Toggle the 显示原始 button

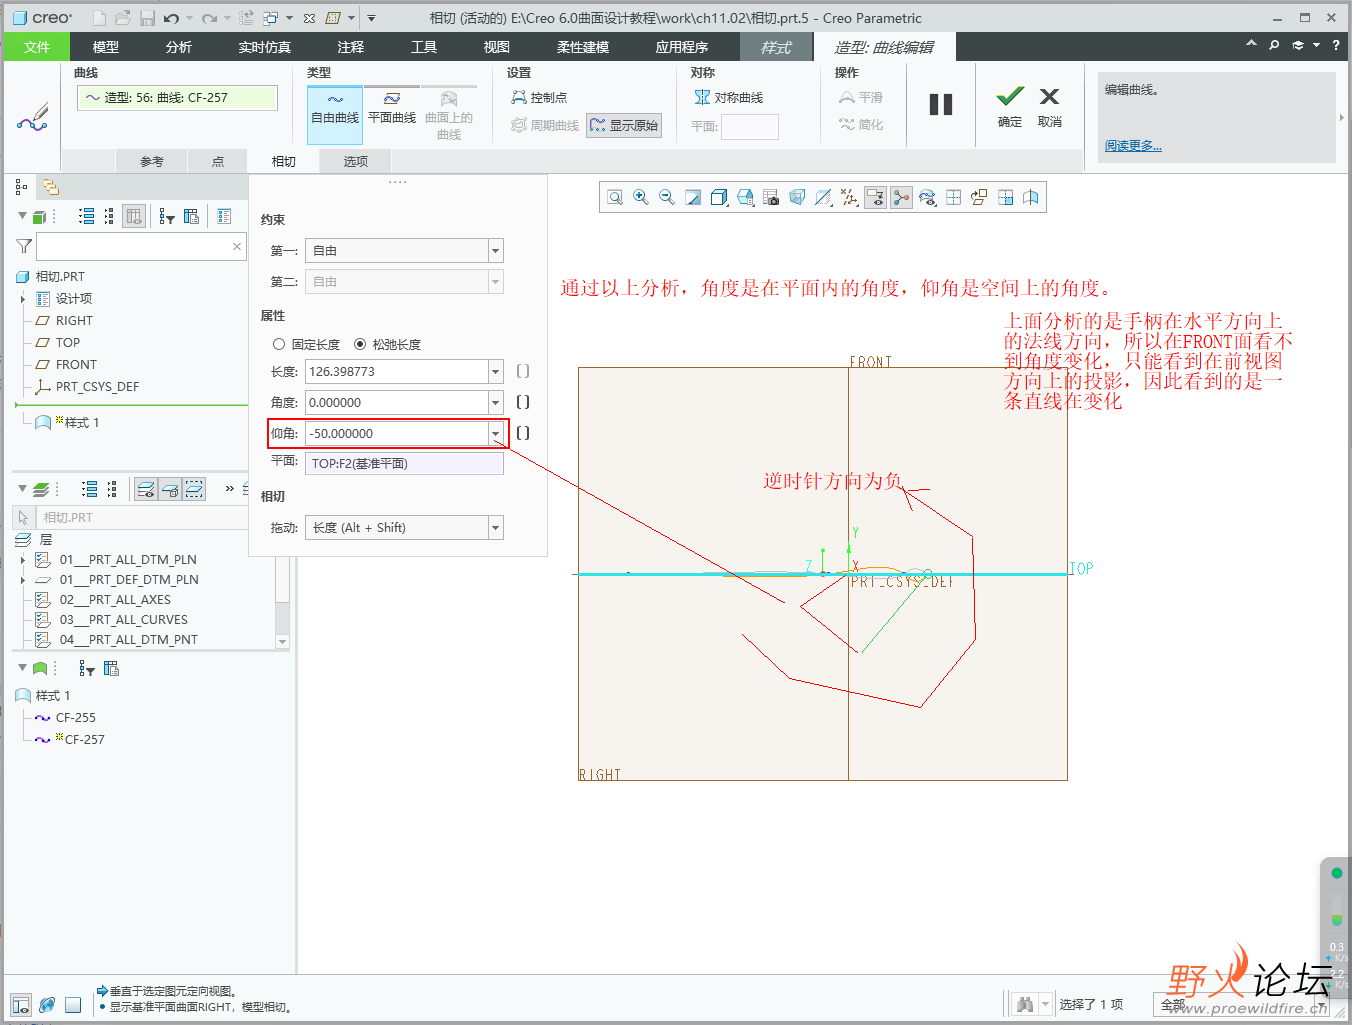pyautogui.click(x=624, y=125)
